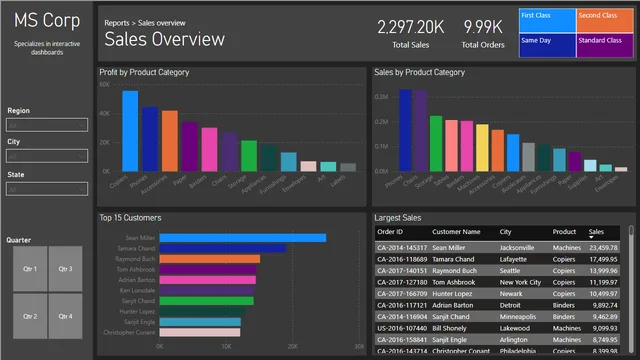Open the State dropdown filter

click(47, 189)
